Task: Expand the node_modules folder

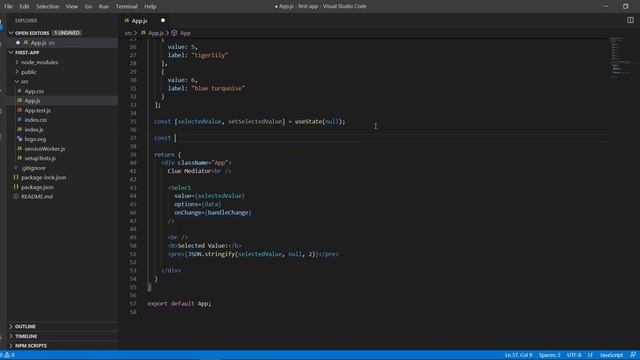Action: (x=39, y=62)
